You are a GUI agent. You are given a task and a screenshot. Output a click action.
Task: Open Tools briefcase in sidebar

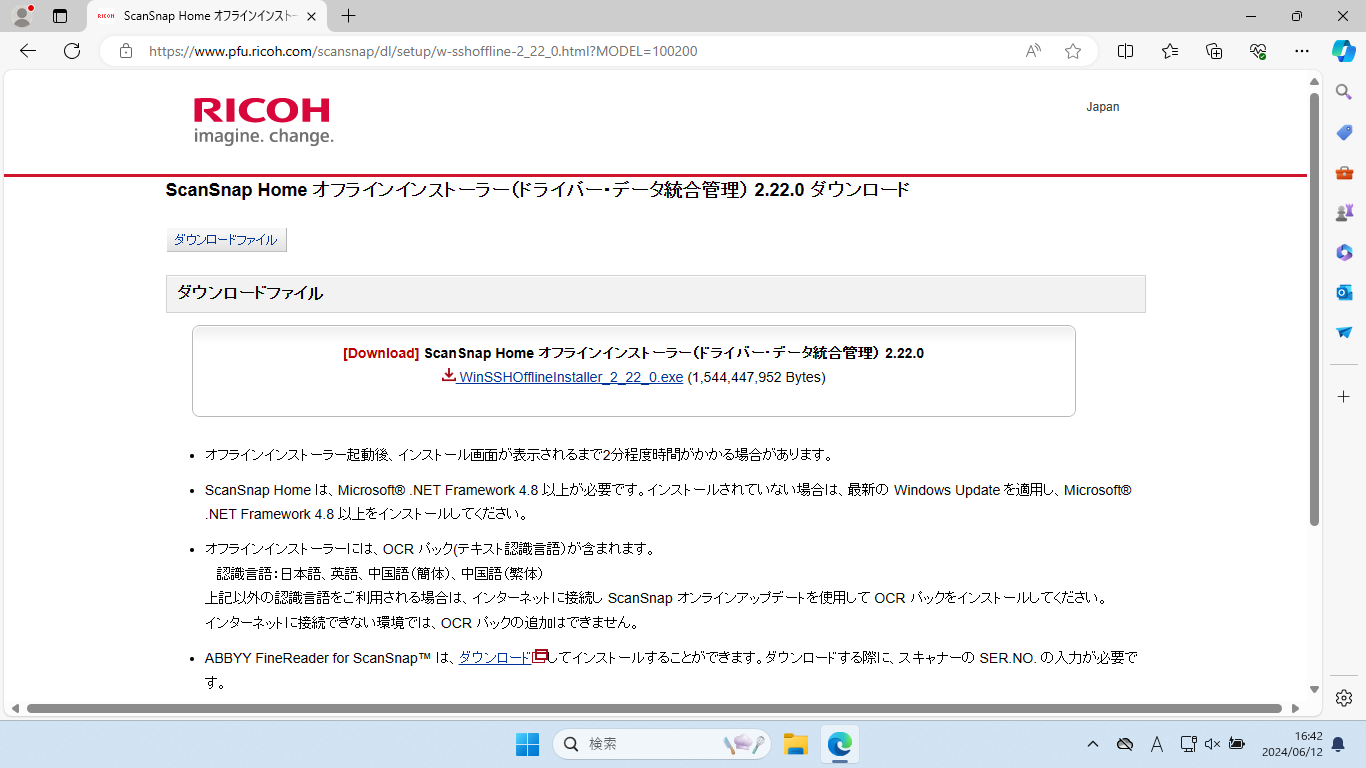pos(1344,173)
